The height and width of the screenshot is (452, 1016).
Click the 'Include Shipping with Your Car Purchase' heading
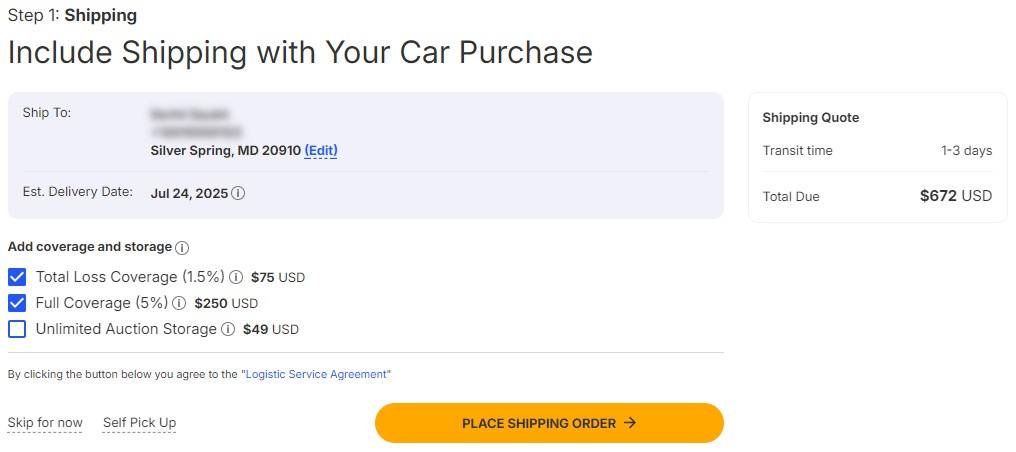click(300, 52)
